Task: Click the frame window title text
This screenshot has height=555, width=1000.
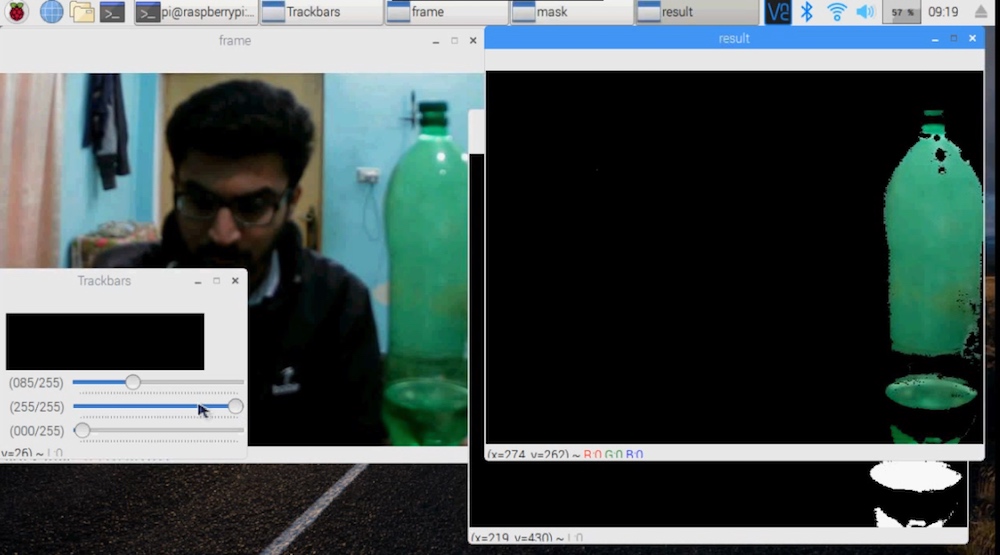Action: [235, 41]
